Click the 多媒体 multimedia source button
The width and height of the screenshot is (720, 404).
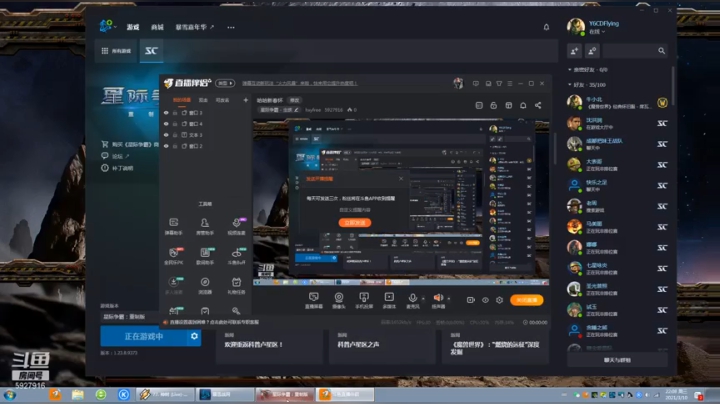click(x=389, y=300)
